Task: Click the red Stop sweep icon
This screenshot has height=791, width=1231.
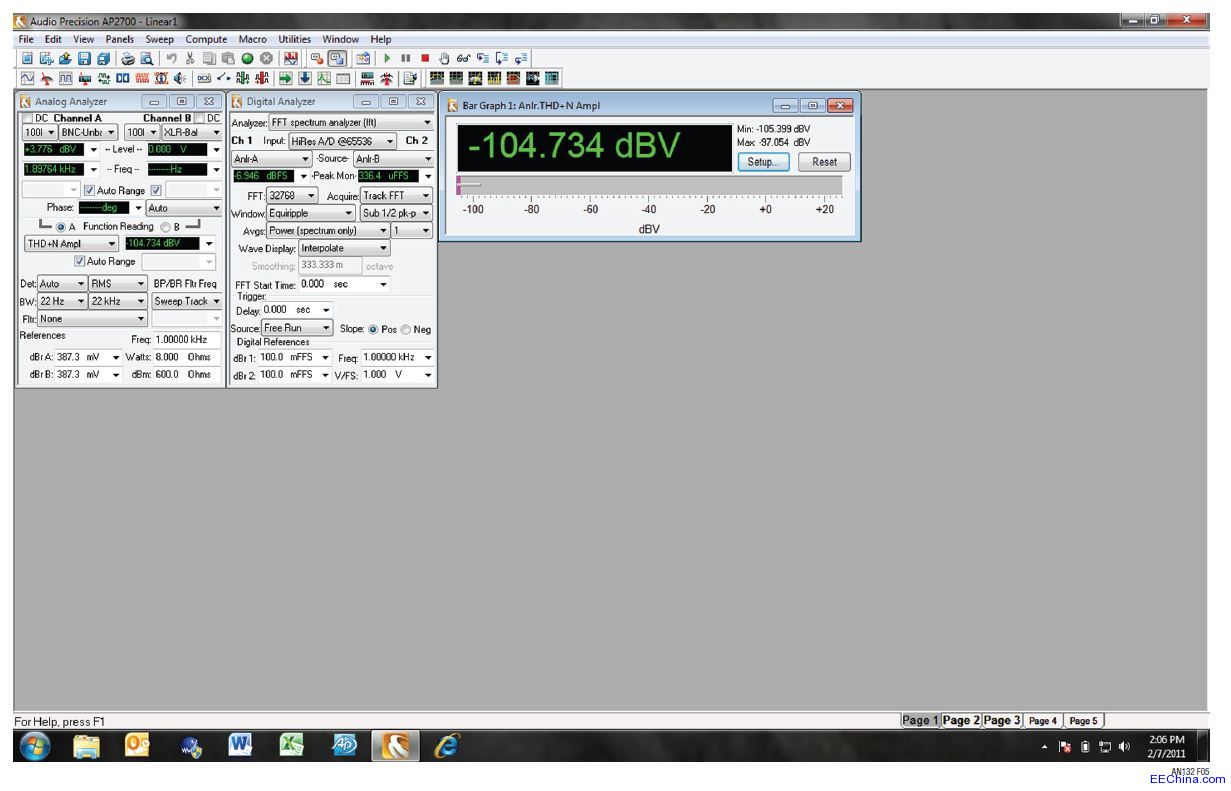Action: (425, 58)
